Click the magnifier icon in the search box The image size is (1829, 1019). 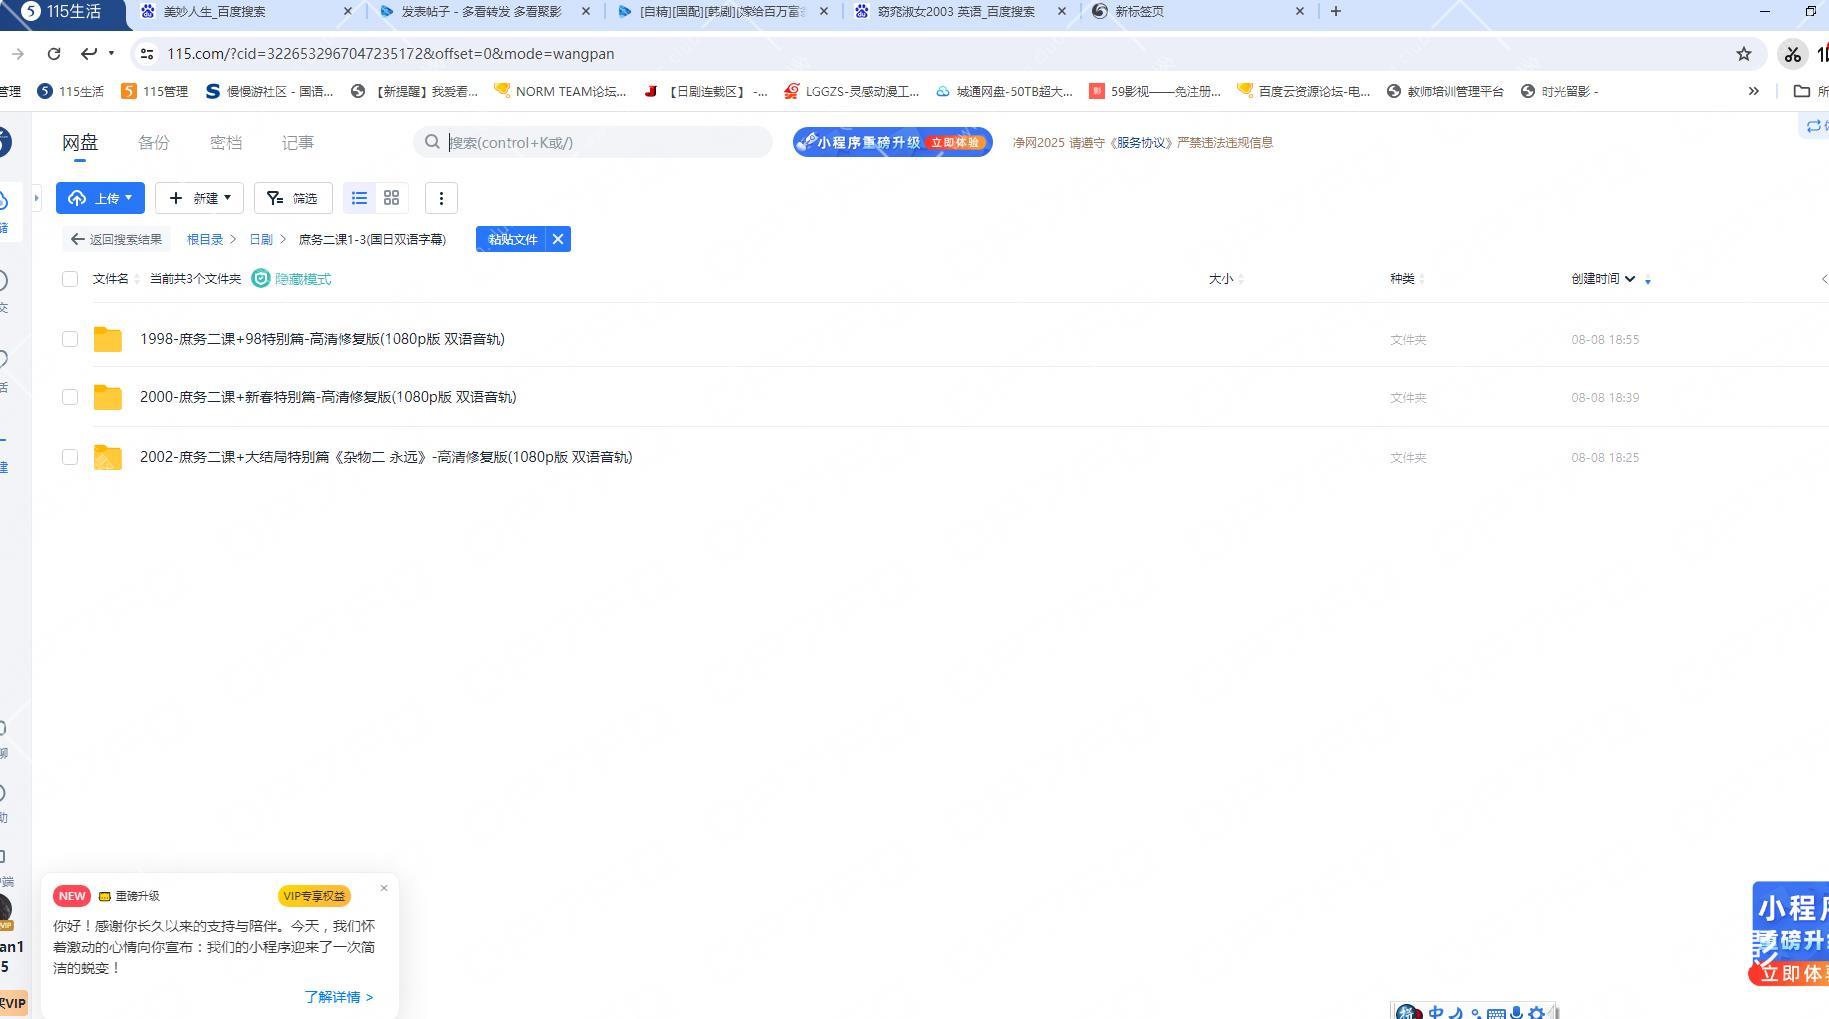tap(431, 142)
